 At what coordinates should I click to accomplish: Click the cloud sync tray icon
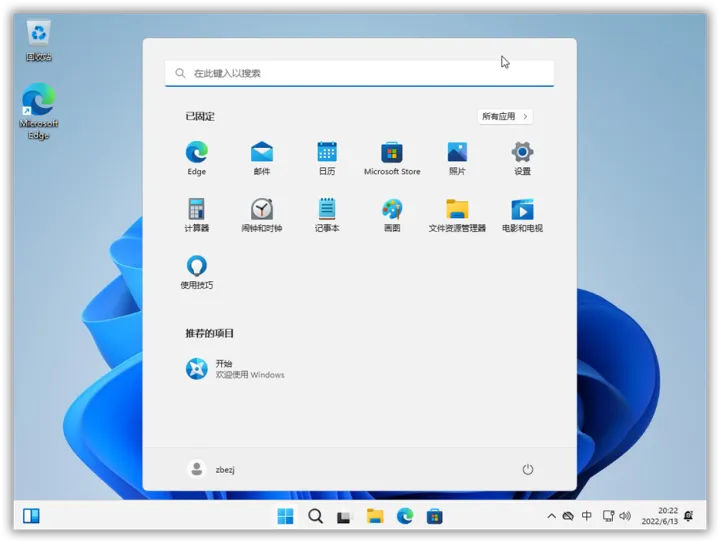coord(568,516)
